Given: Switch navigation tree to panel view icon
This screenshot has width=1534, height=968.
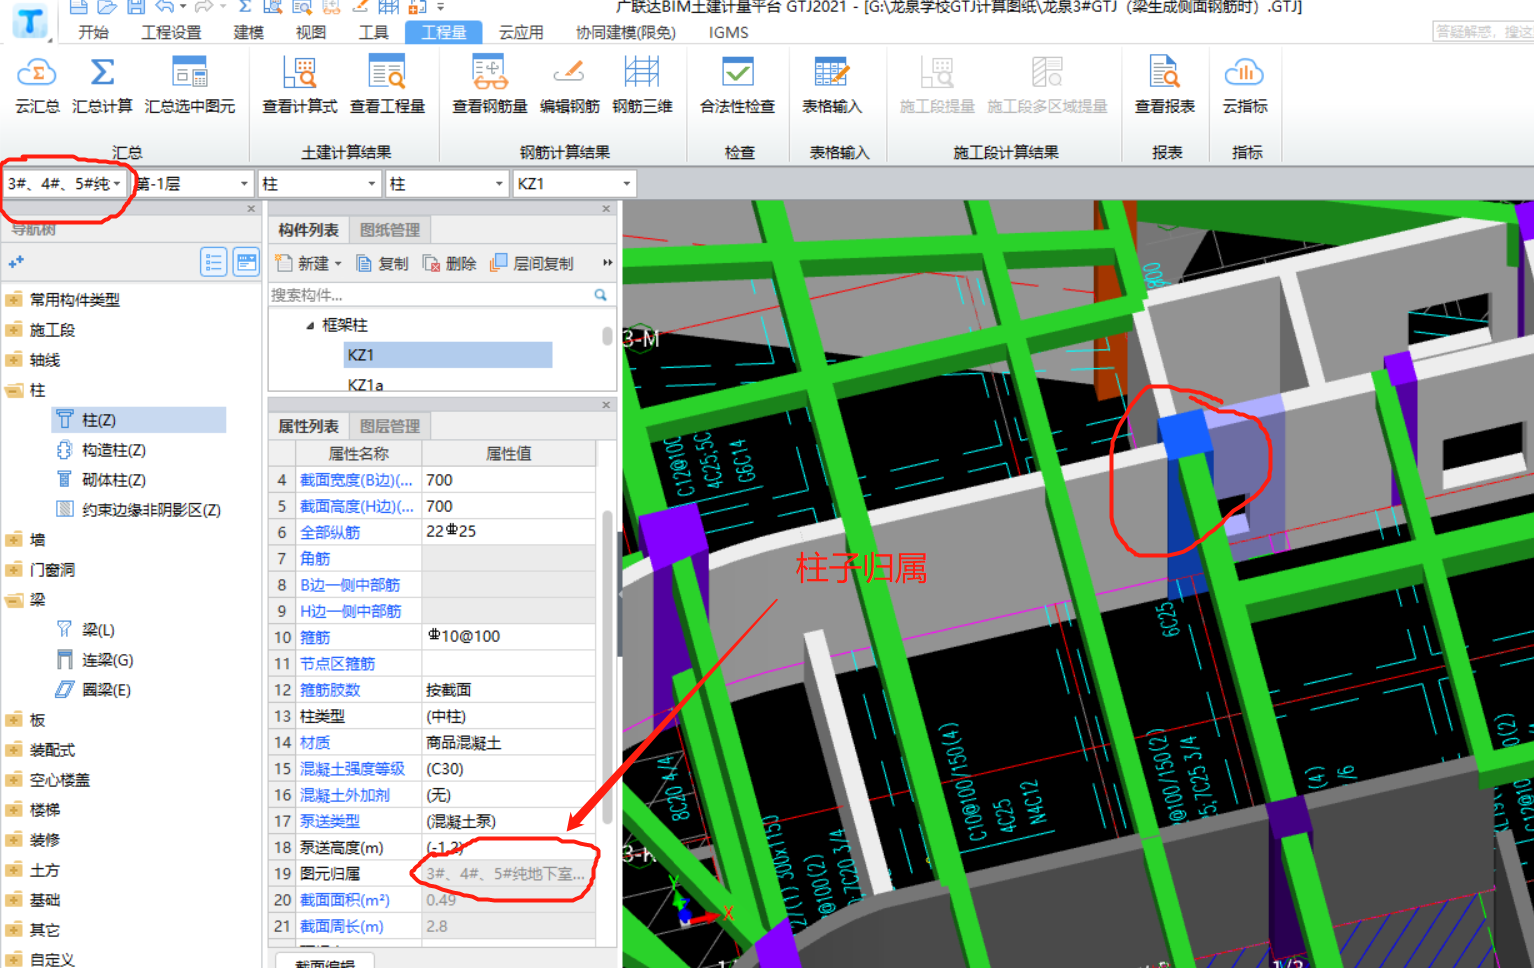Looking at the screenshot, I should pyautogui.click(x=246, y=262).
